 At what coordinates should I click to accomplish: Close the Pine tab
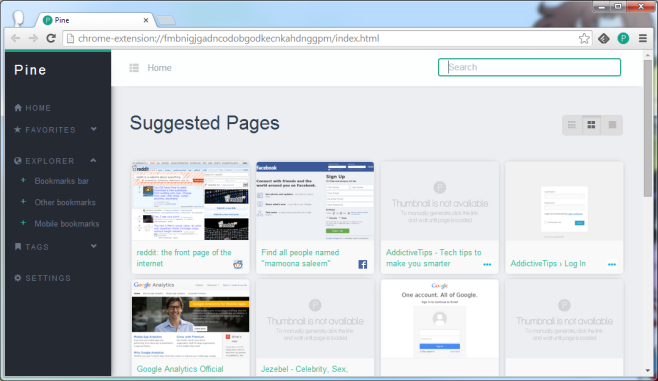(146, 20)
